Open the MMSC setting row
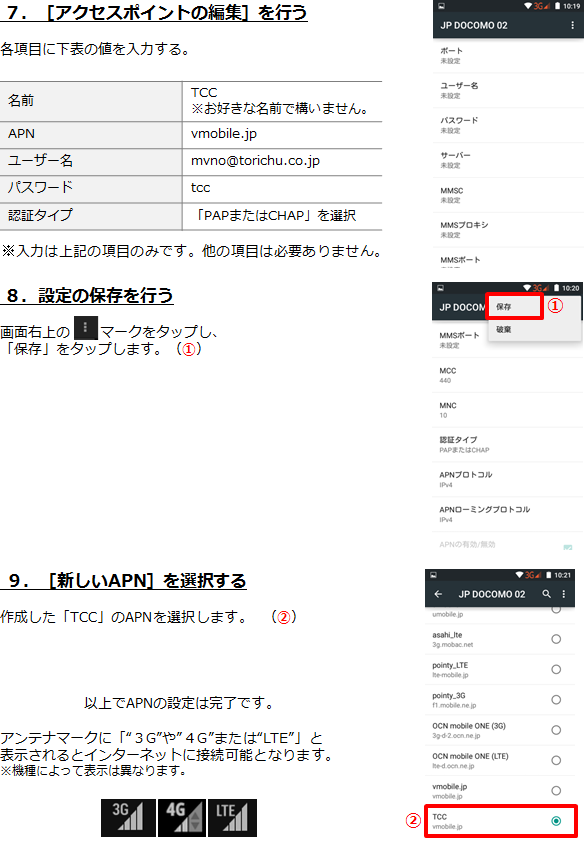The height and width of the screenshot is (841, 585). click(x=508, y=195)
